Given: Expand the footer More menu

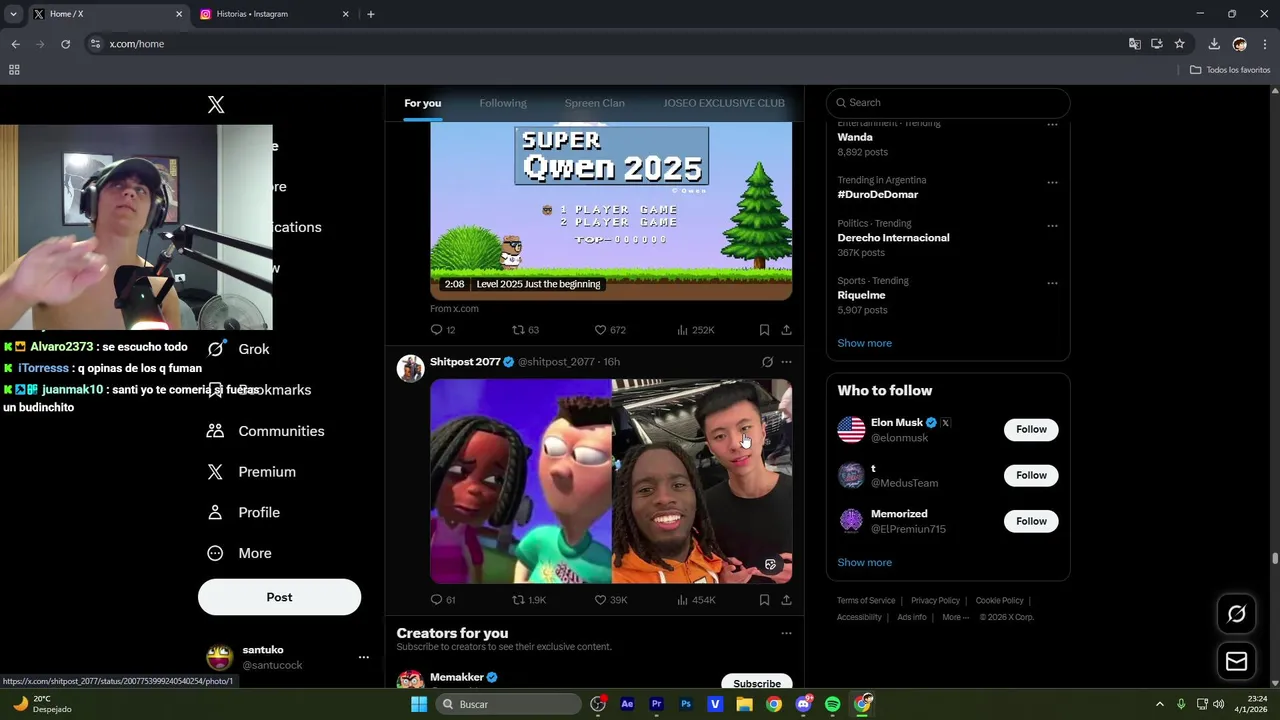Looking at the screenshot, I should tap(955, 618).
